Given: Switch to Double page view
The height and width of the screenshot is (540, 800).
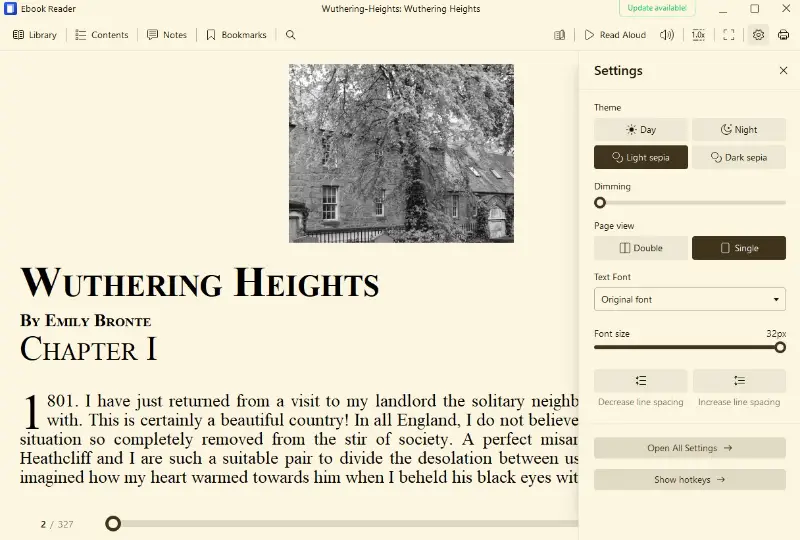Looking at the screenshot, I should point(640,248).
